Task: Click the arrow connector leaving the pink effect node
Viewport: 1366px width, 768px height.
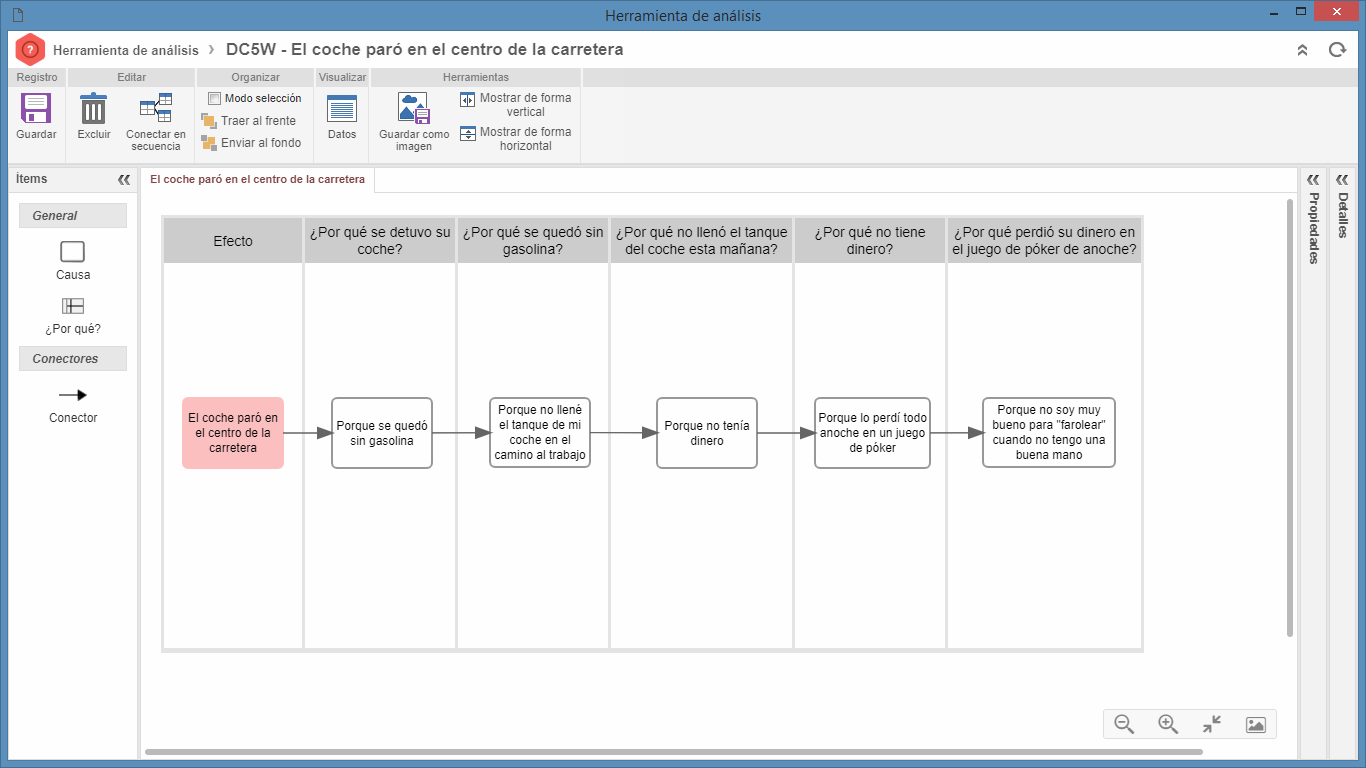Action: pos(308,433)
